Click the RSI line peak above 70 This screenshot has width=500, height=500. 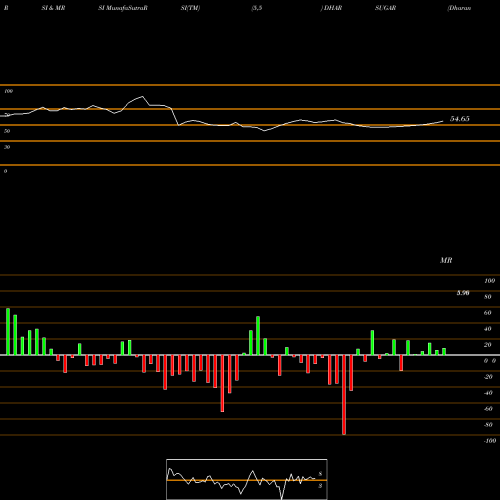tap(143, 97)
